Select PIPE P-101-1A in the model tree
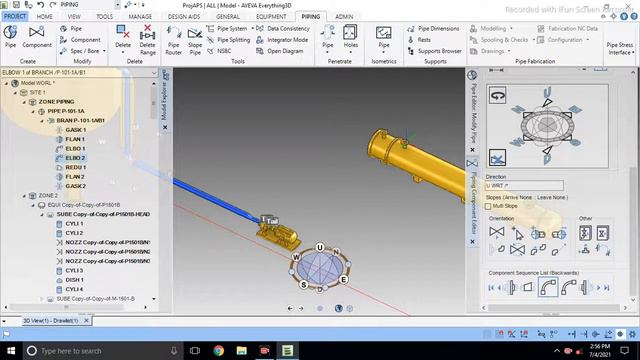 click(66, 111)
